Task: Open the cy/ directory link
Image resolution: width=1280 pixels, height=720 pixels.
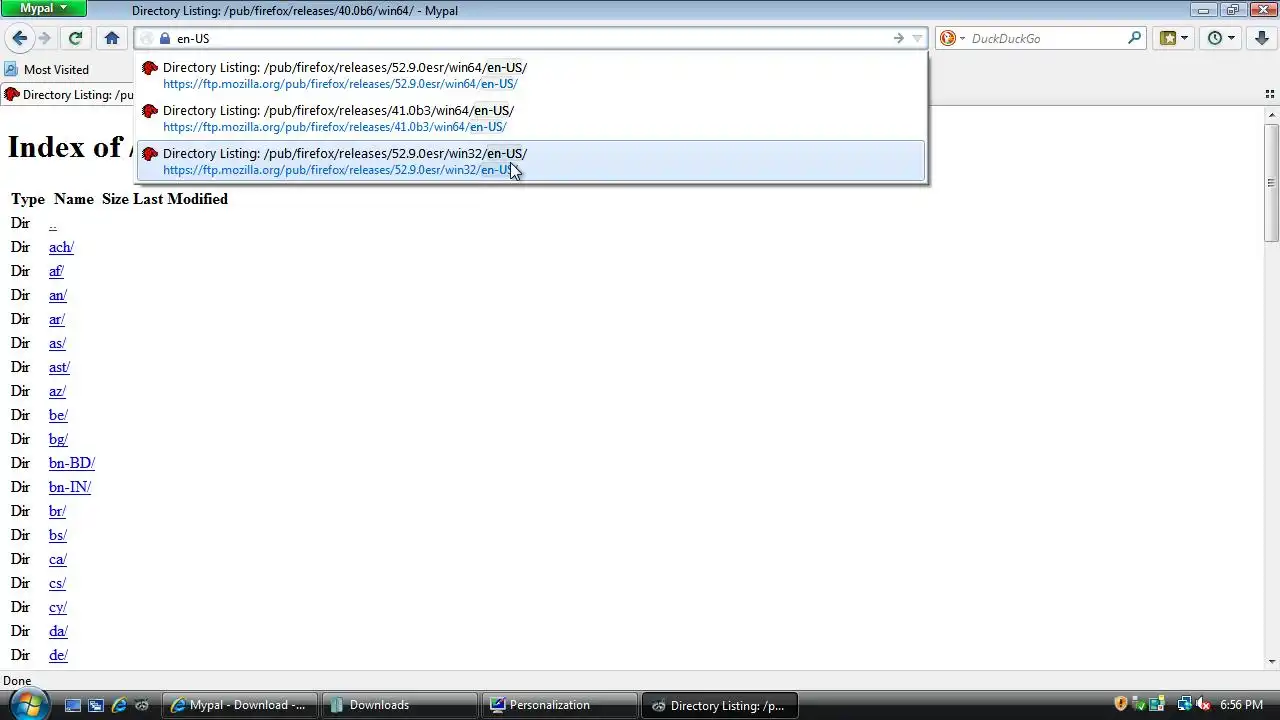Action: point(58,607)
